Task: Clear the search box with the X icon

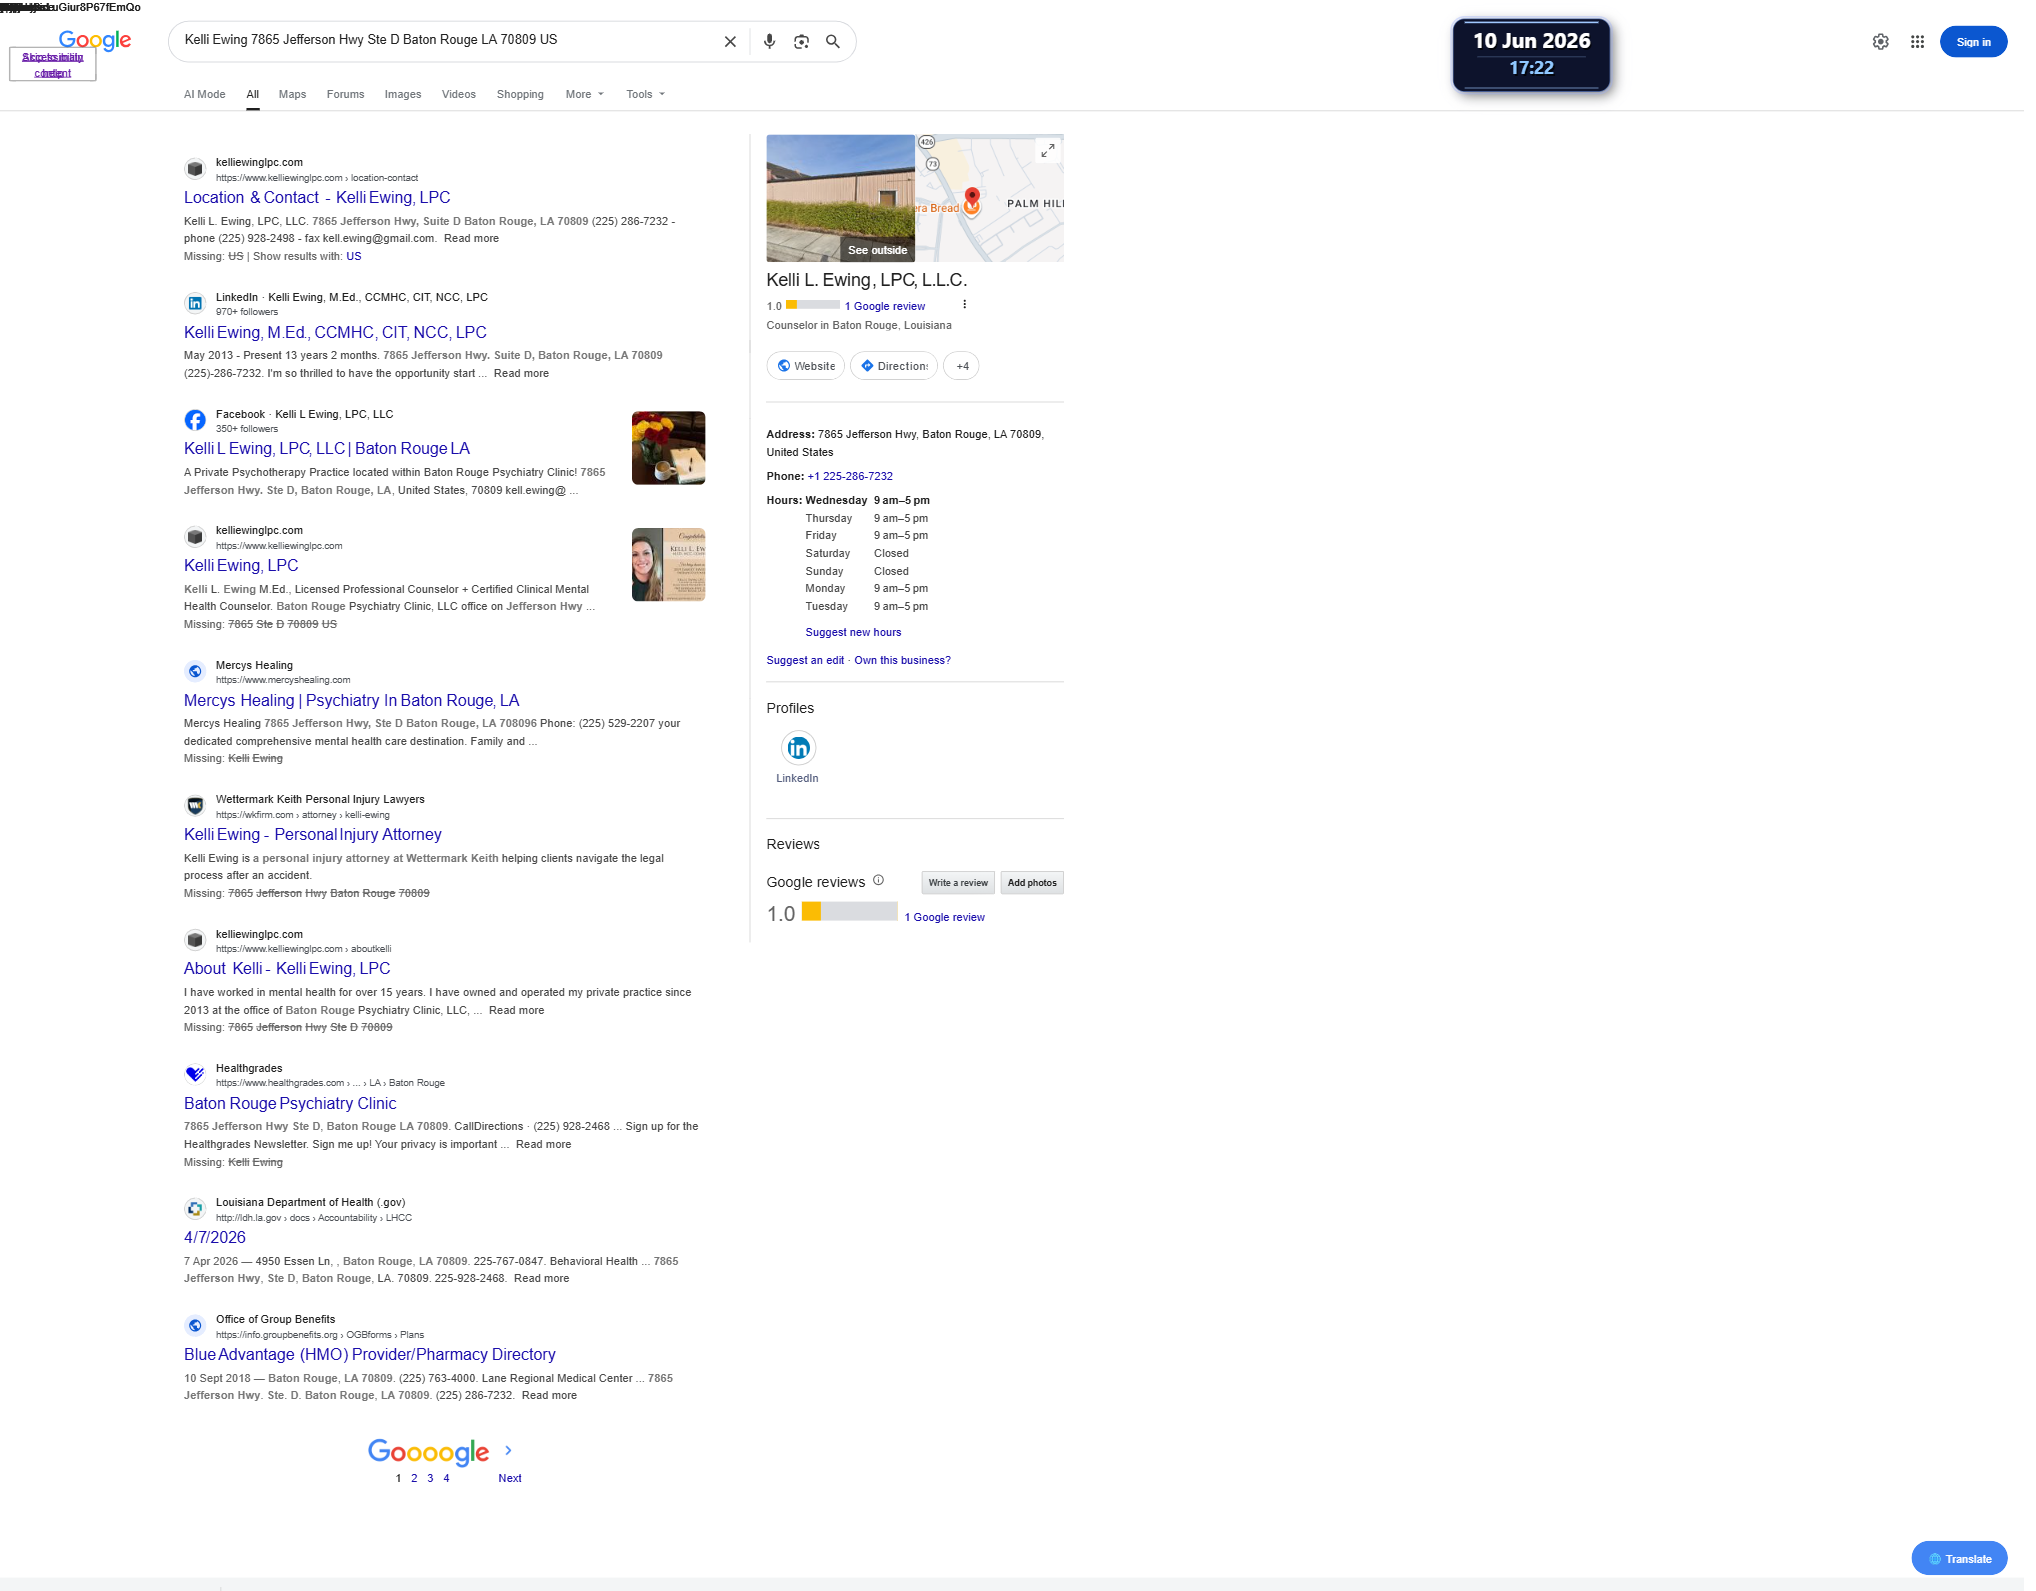Action: pyautogui.click(x=730, y=42)
